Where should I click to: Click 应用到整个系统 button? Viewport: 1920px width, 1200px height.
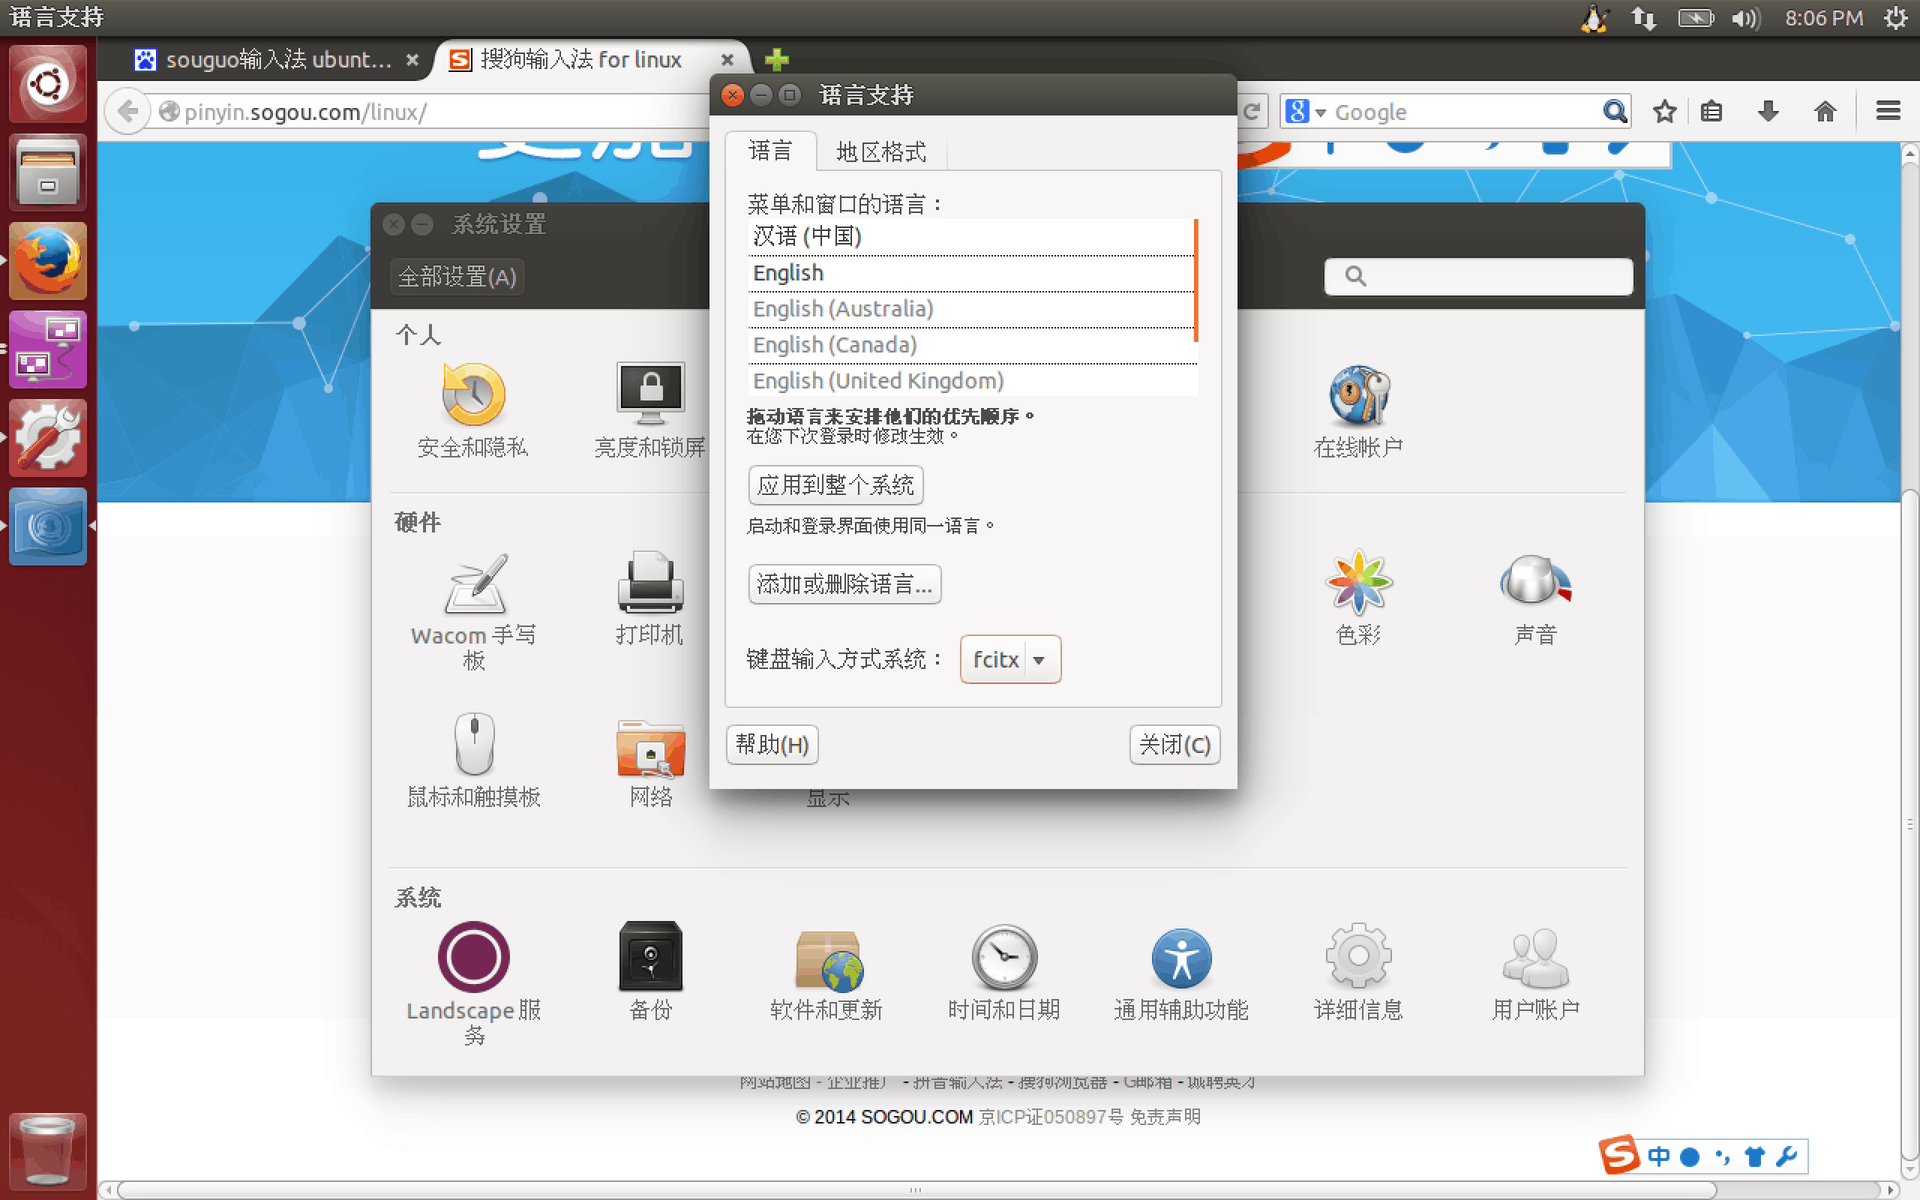click(836, 485)
